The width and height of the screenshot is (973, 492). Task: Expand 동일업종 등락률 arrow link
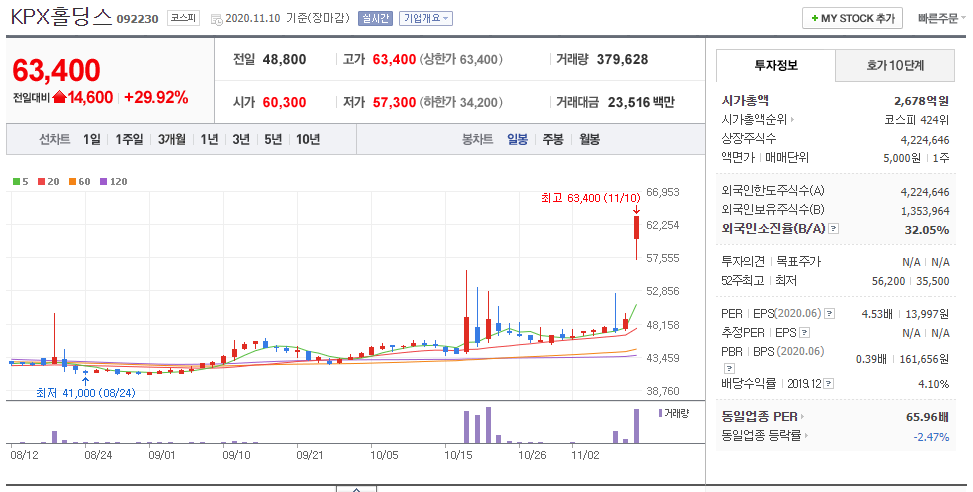pyautogui.click(x=806, y=436)
